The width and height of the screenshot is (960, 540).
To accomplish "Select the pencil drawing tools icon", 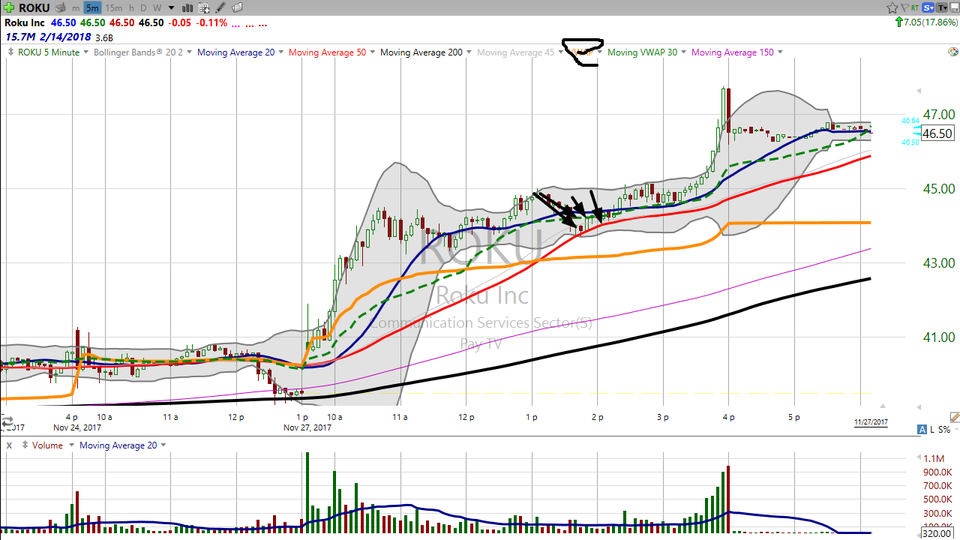I will 220,8.
